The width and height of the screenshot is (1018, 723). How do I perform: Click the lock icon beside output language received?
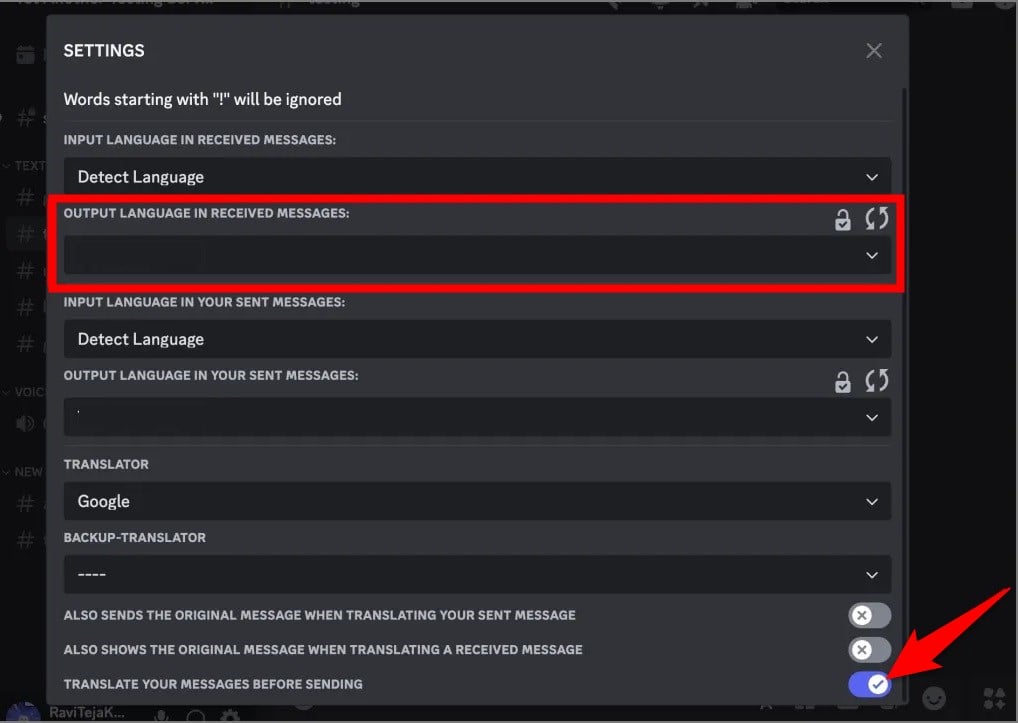(843, 219)
